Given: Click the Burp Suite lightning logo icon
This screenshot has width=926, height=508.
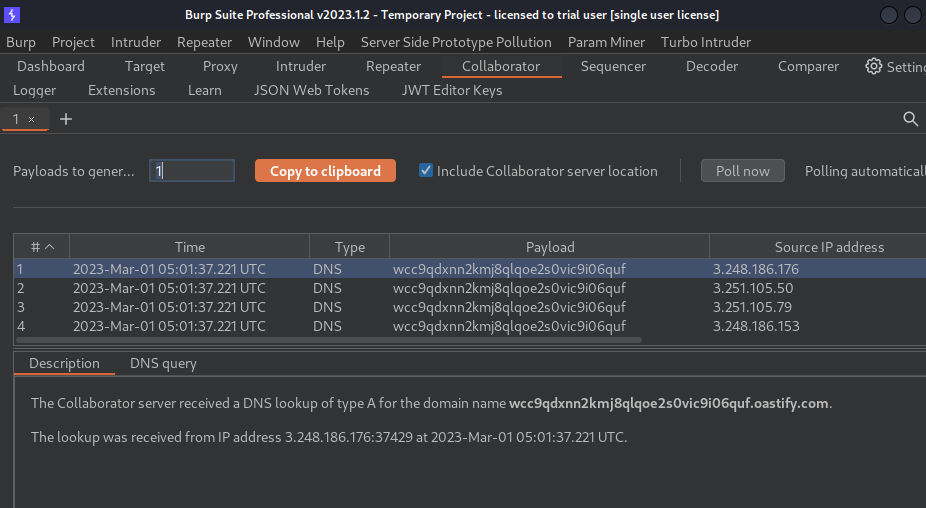Looking at the screenshot, I should [12, 15].
